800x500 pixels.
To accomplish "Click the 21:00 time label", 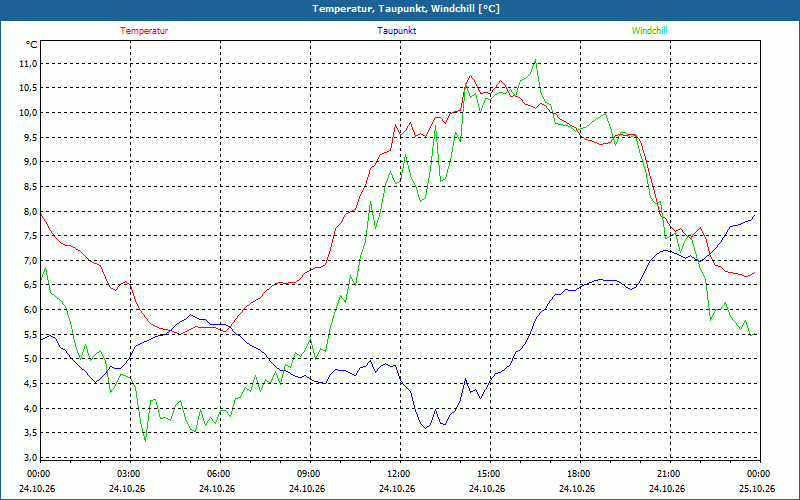I will click(668, 474).
